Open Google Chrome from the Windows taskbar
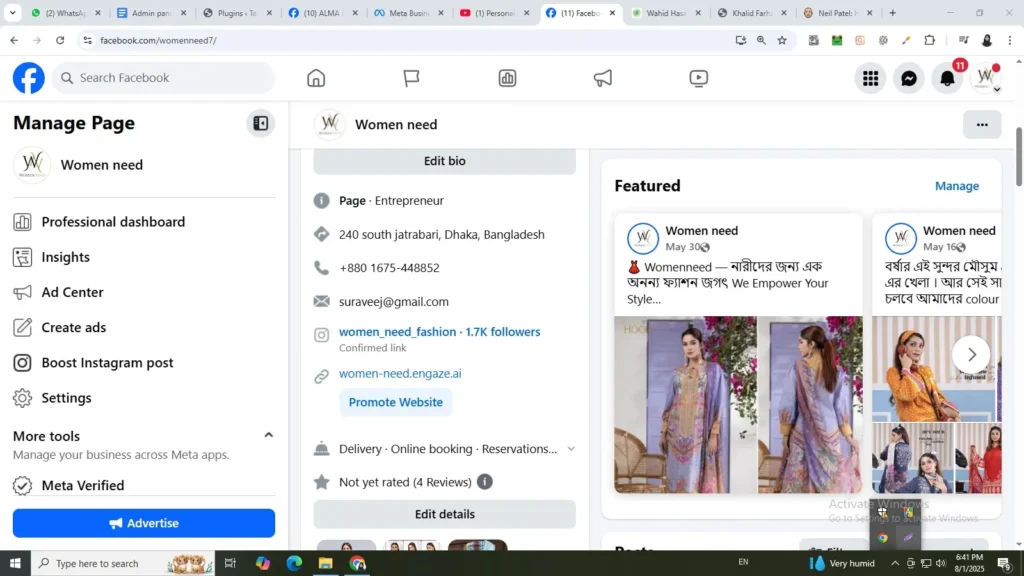This screenshot has width=1024, height=576. [359, 563]
